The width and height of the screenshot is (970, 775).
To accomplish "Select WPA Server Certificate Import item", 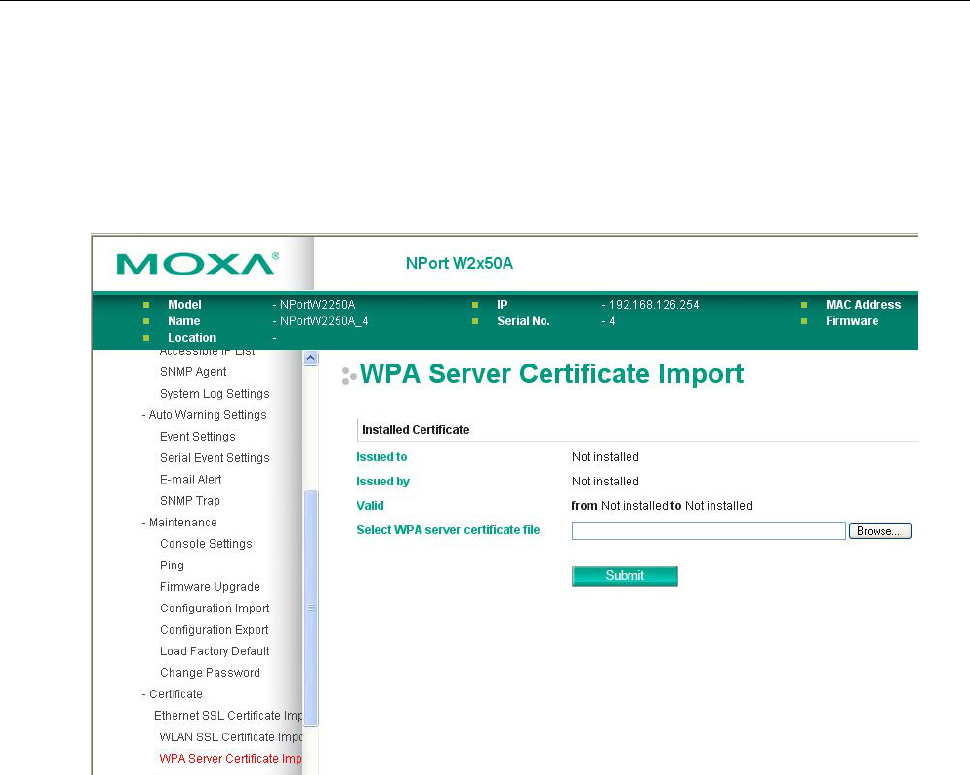I will pos(230,758).
